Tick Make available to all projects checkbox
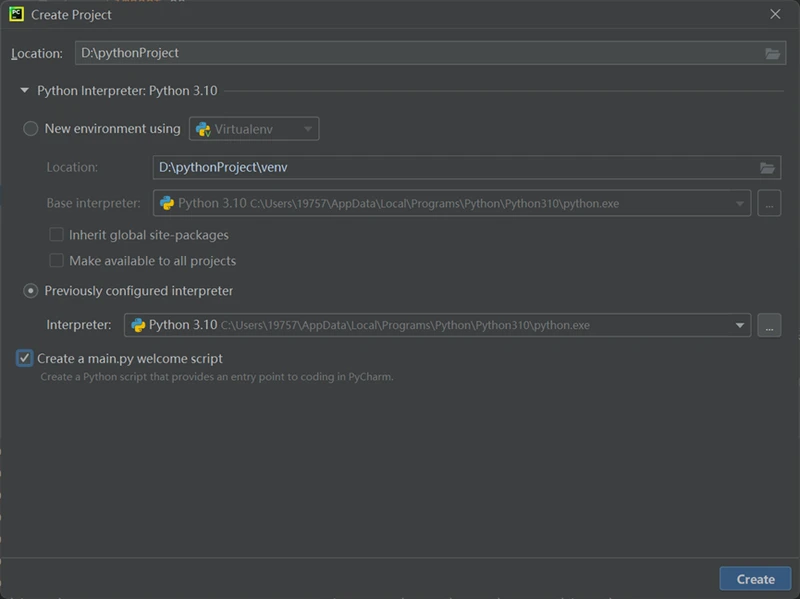 pos(56,261)
